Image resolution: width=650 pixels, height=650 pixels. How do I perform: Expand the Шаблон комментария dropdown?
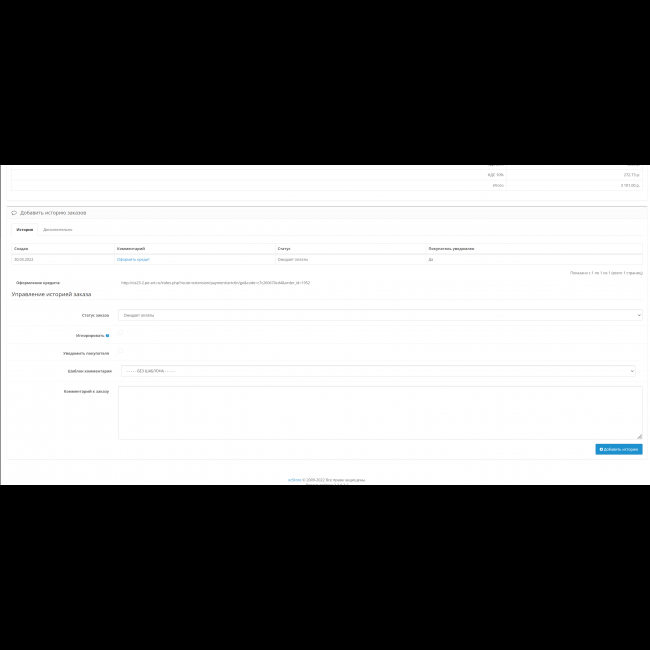click(378, 371)
